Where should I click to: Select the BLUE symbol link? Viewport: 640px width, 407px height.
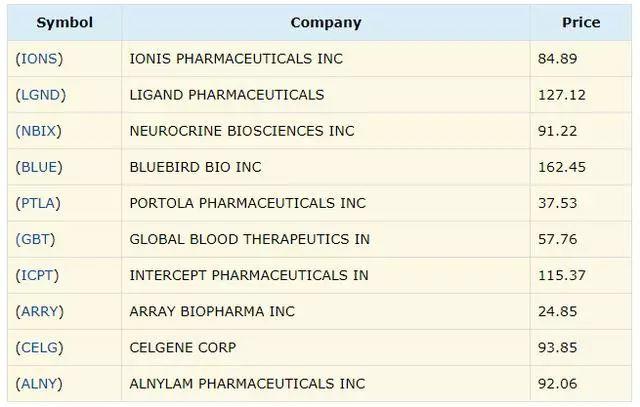point(39,167)
